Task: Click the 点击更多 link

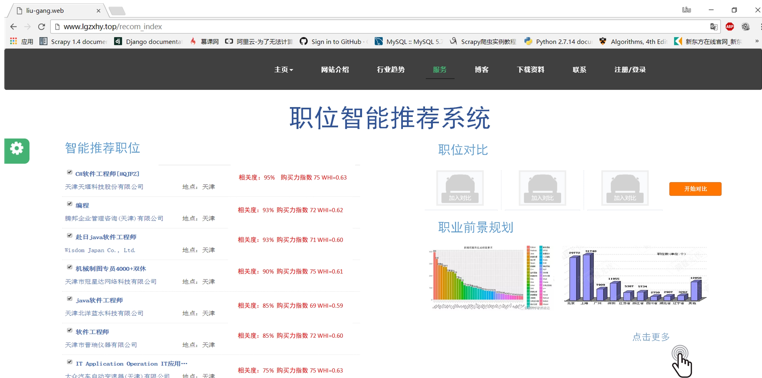Action: (x=651, y=337)
